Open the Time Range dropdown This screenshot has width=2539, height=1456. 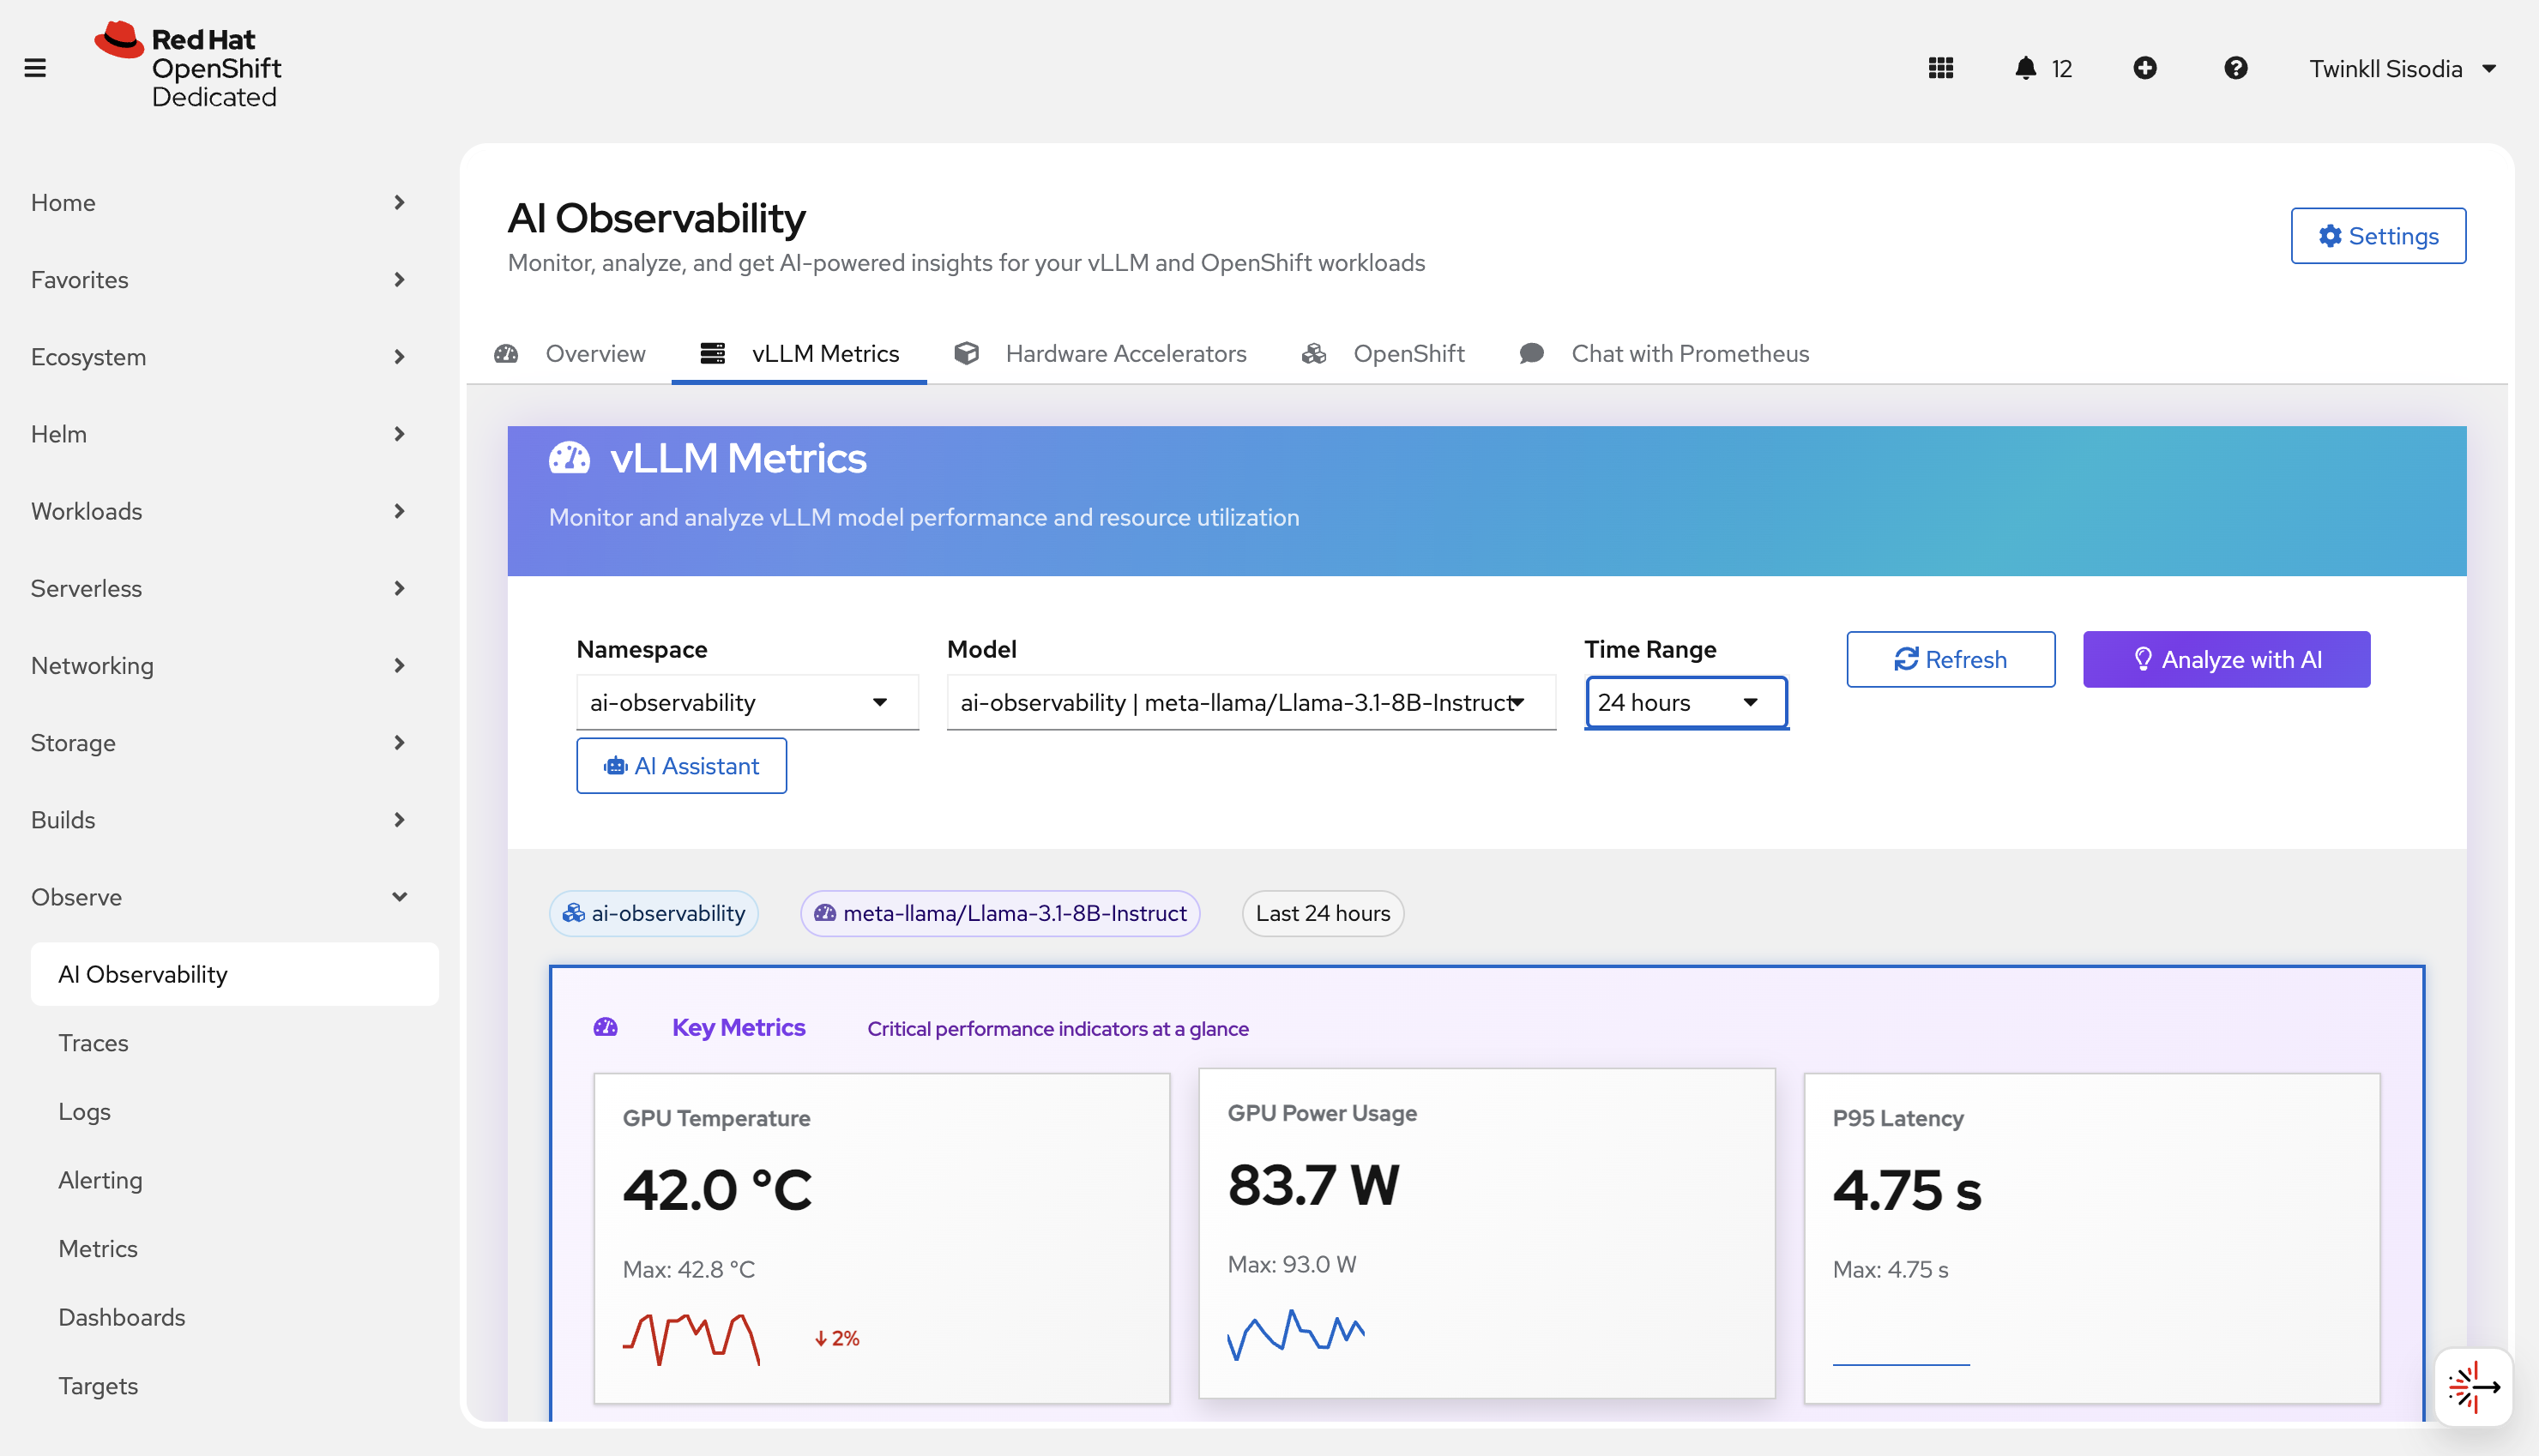(1685, 702)
